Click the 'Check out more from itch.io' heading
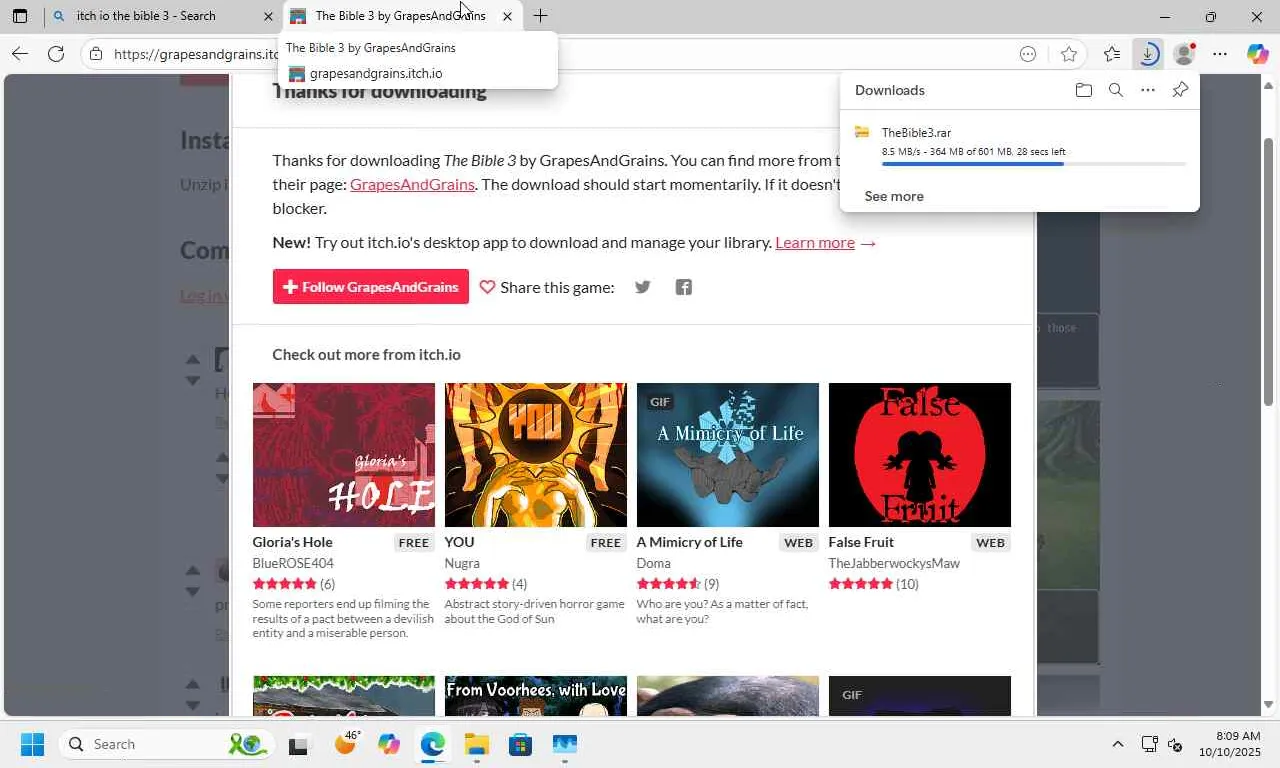This screenshot has height=768, width=1280. (366, 354)
